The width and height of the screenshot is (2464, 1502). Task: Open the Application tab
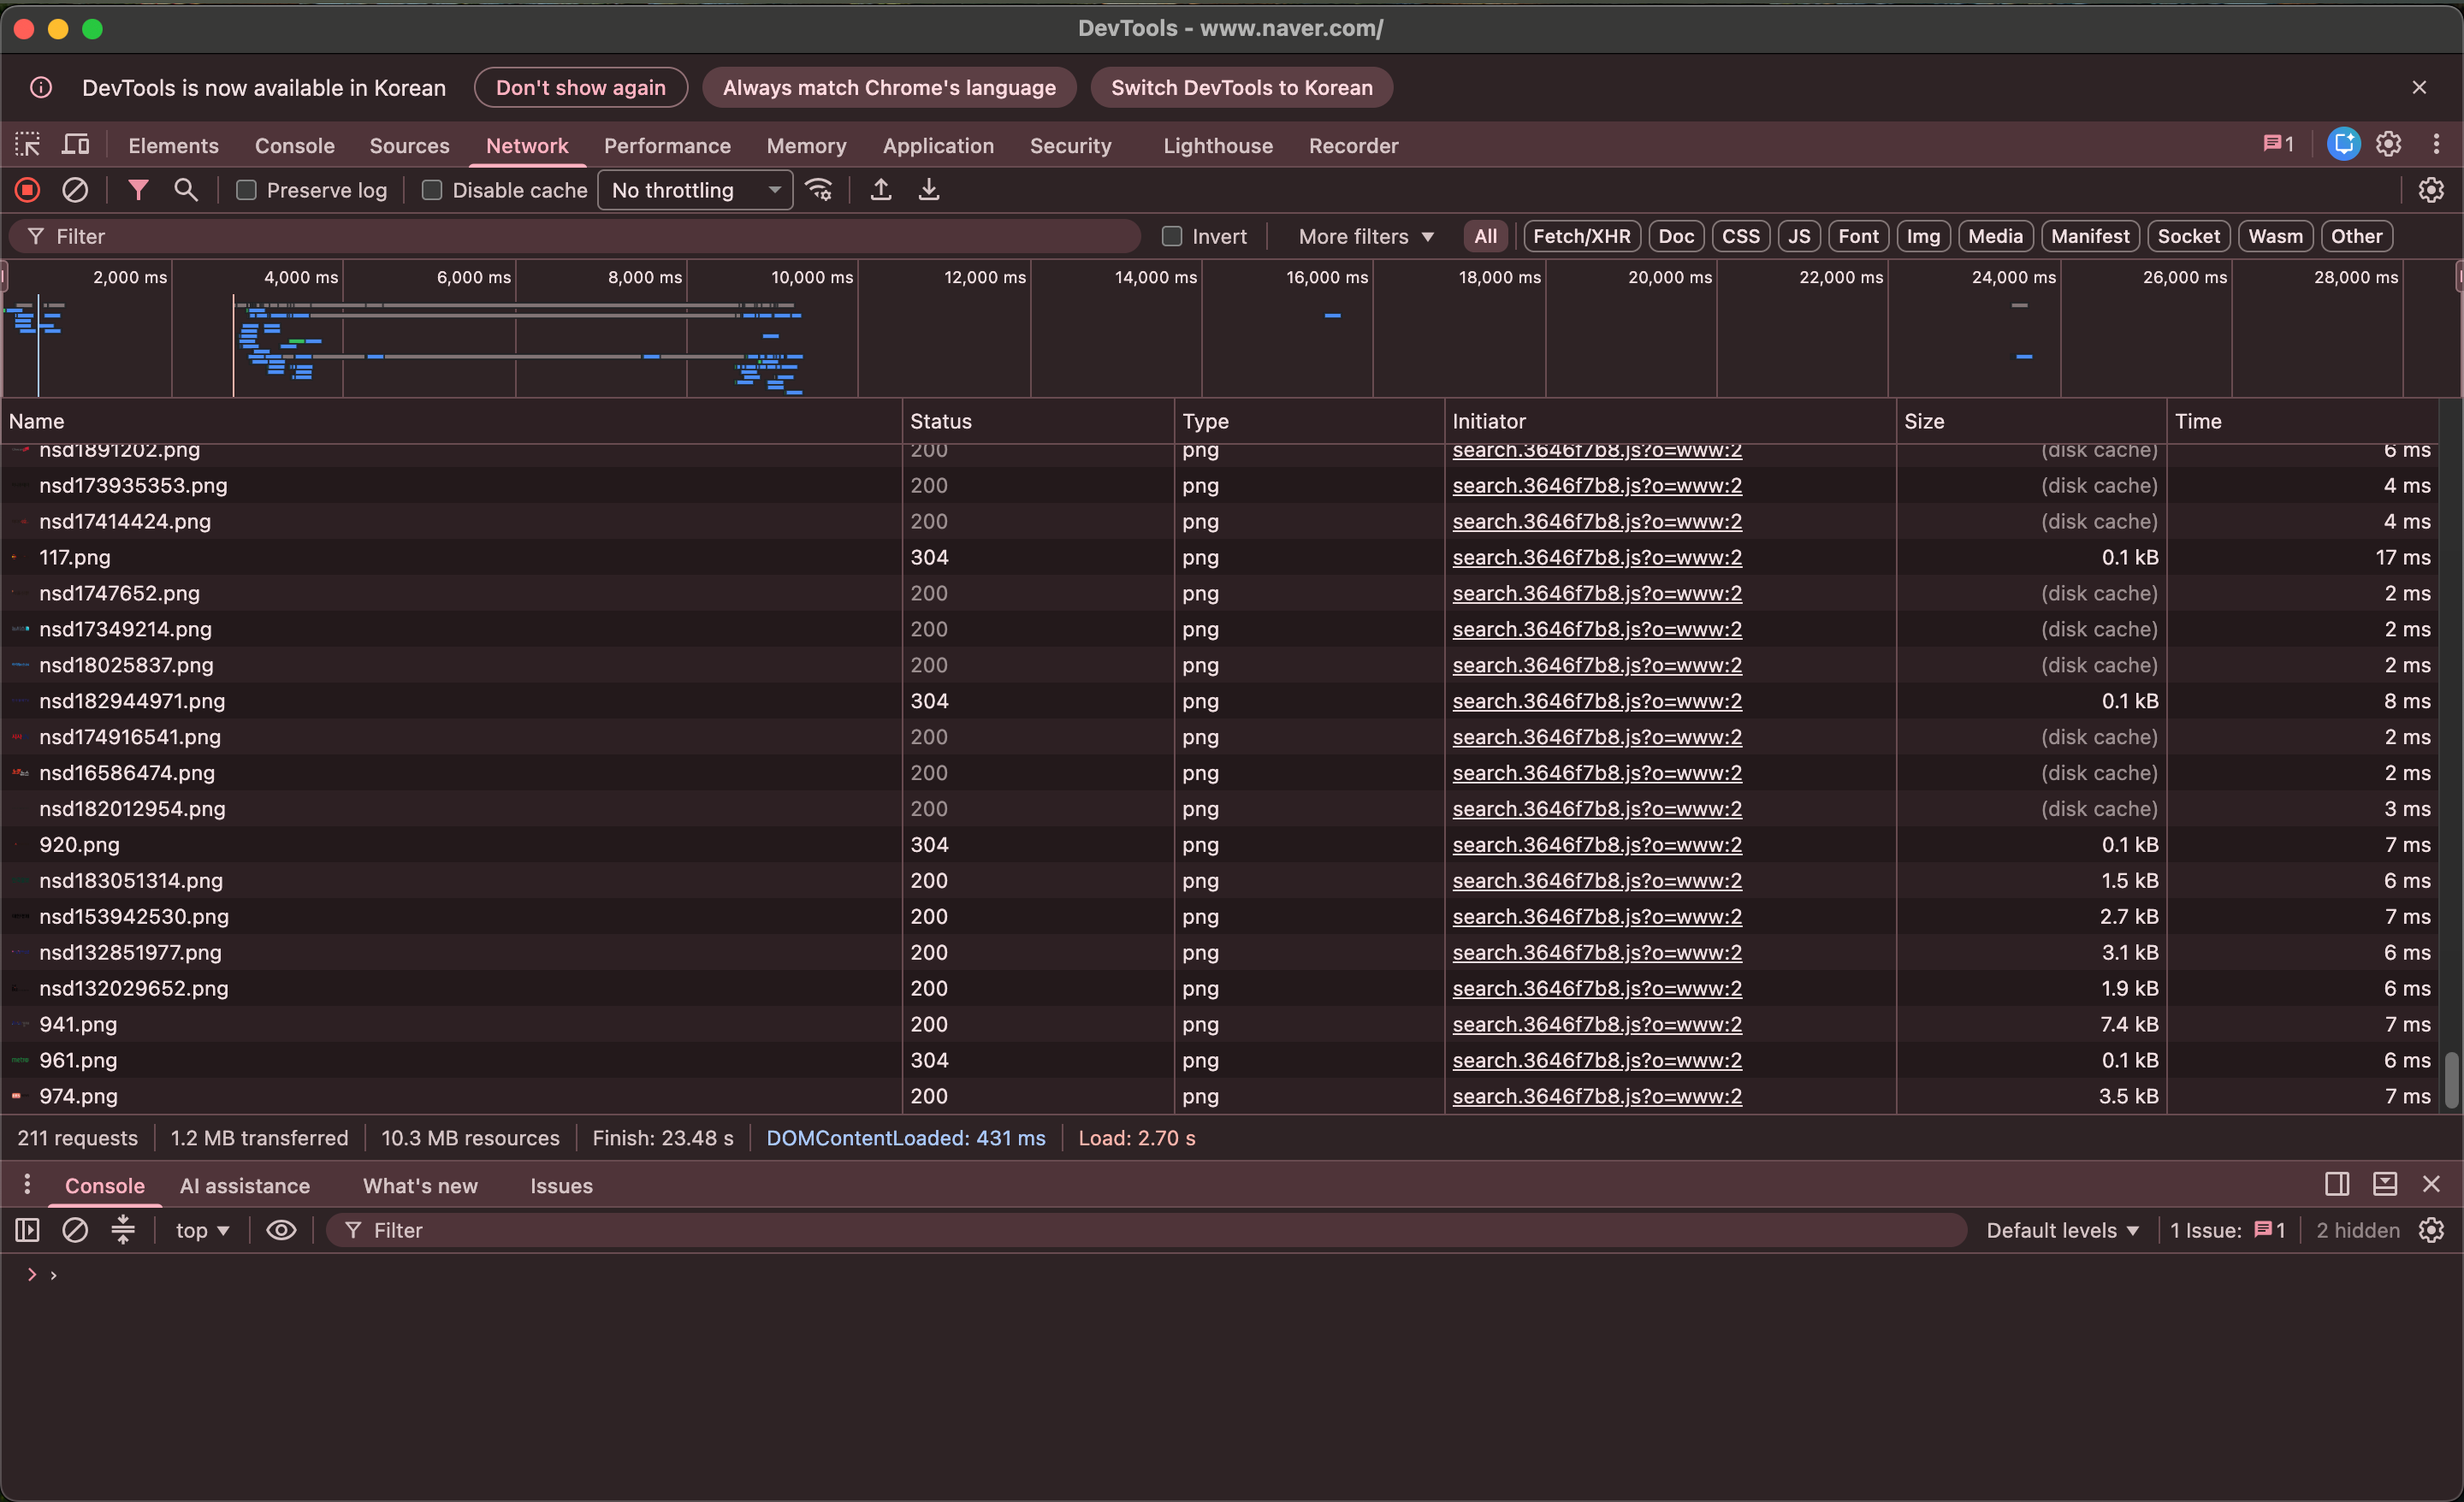[938, 145]
